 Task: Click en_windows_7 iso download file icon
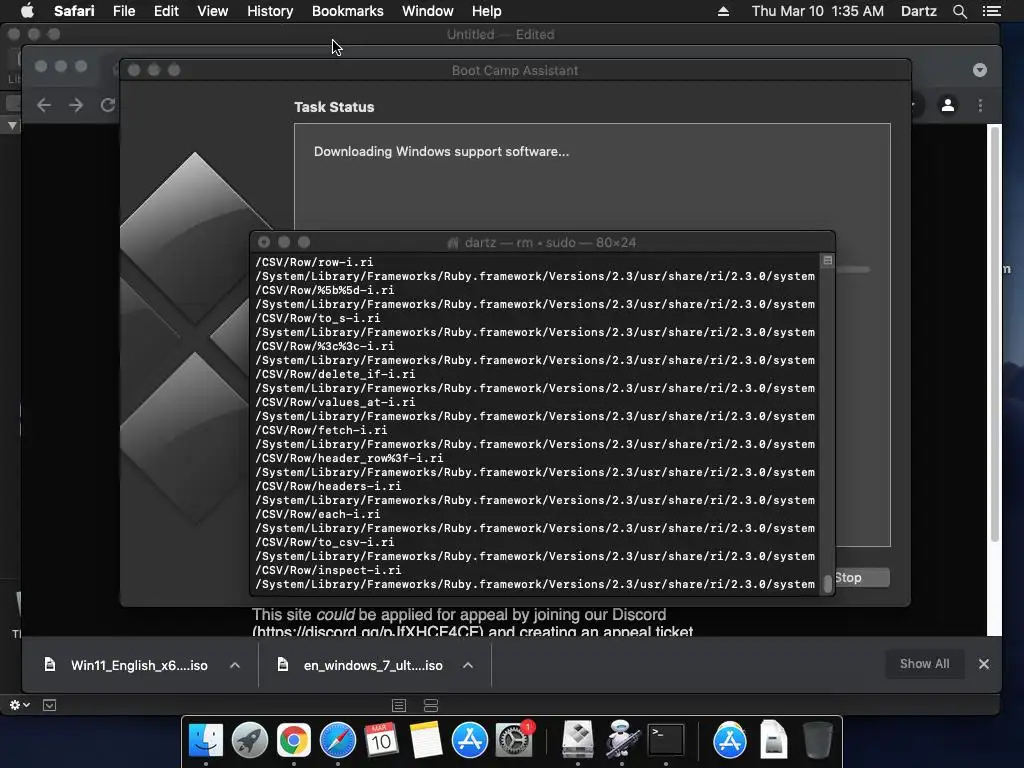(283, 665)
